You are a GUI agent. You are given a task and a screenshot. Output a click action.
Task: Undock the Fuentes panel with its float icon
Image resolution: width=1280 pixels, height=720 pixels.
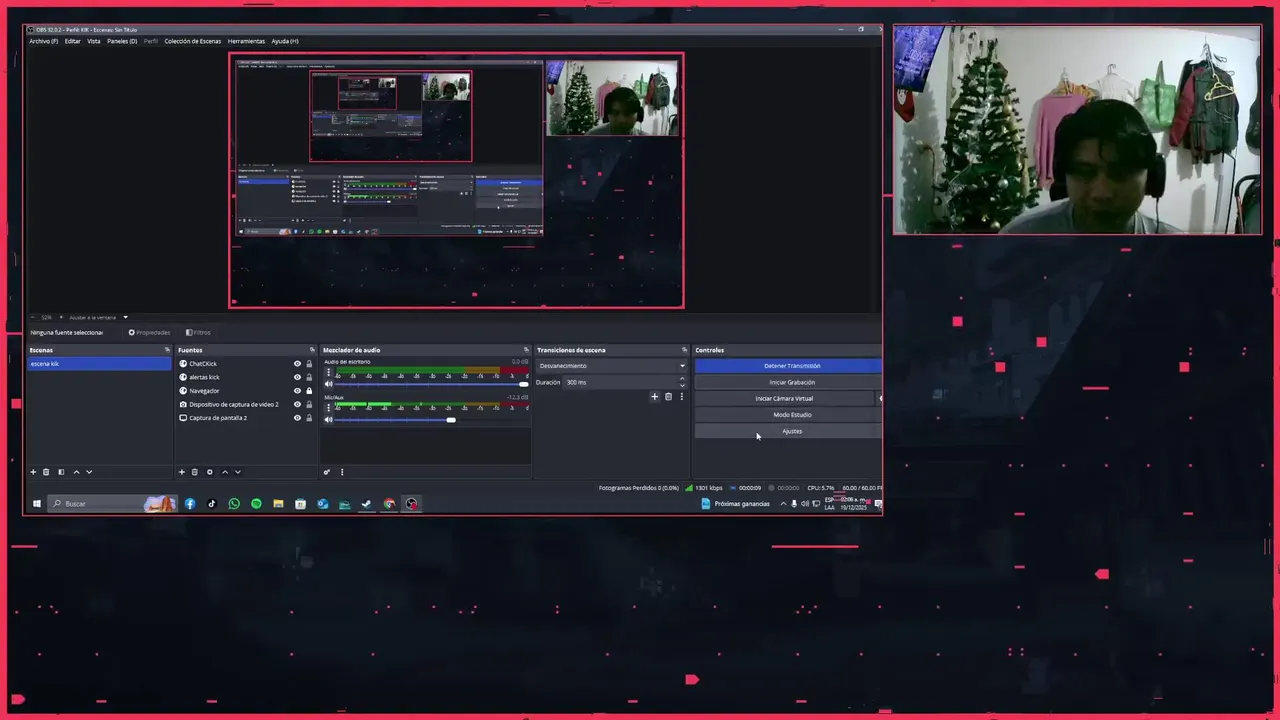pos(312,350)
